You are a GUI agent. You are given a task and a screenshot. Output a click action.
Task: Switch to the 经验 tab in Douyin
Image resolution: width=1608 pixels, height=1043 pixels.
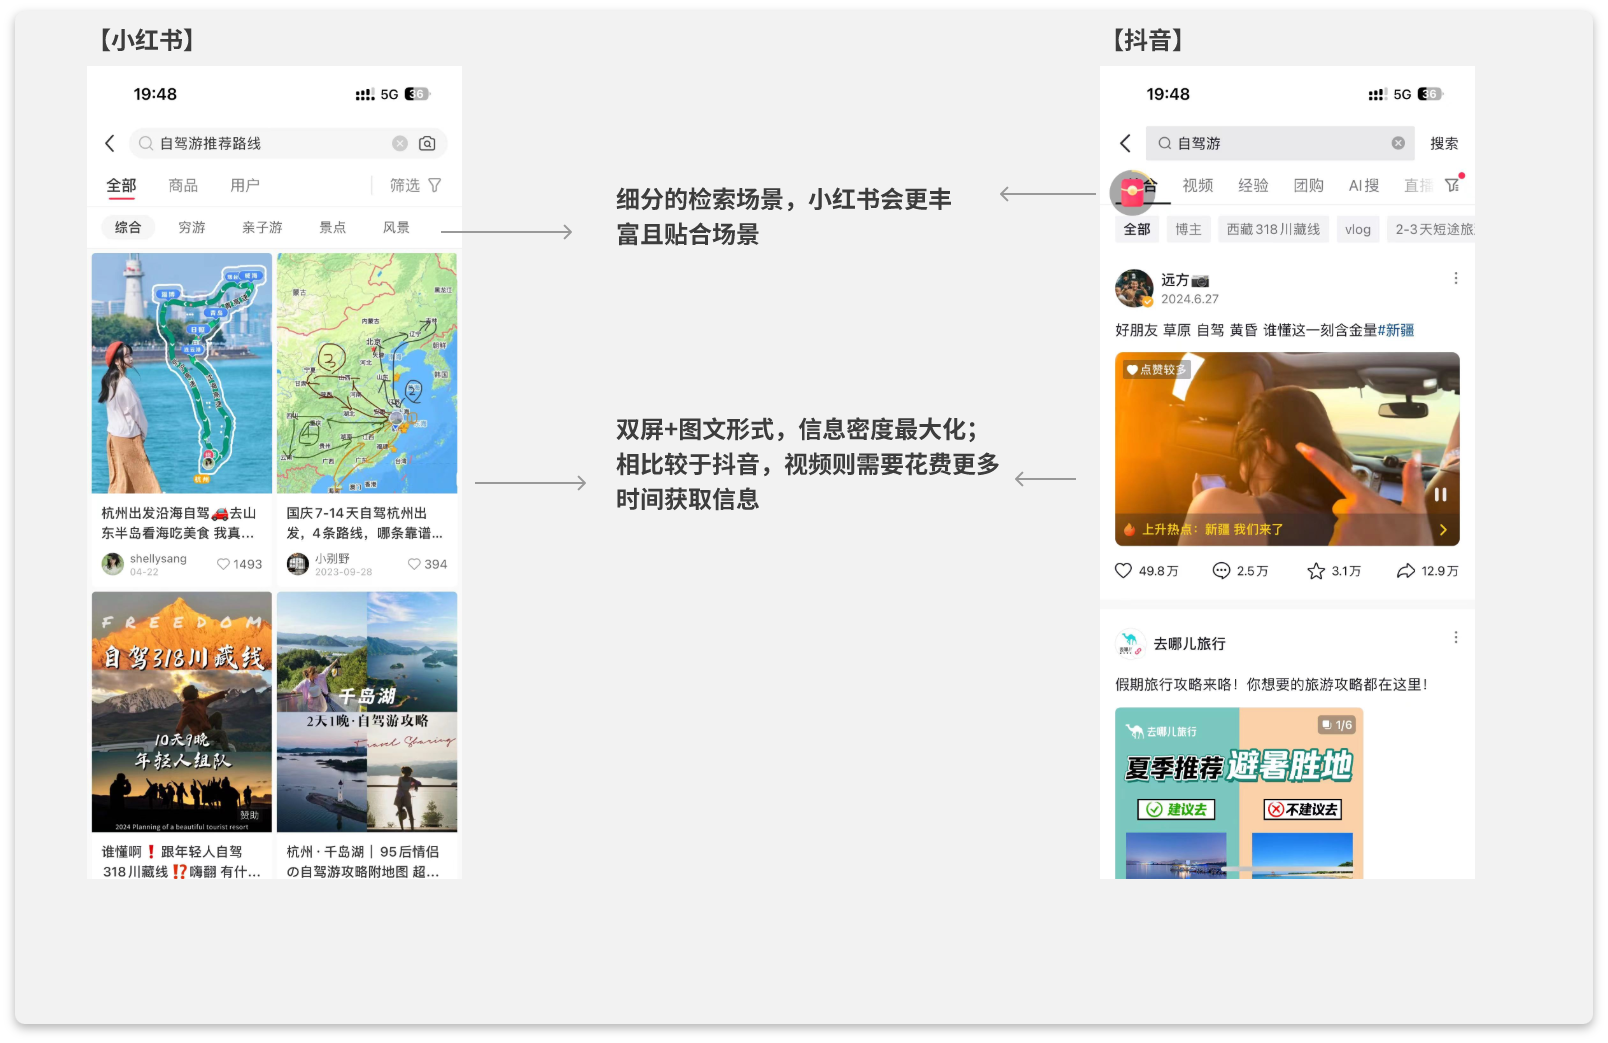coord(1253,185)
